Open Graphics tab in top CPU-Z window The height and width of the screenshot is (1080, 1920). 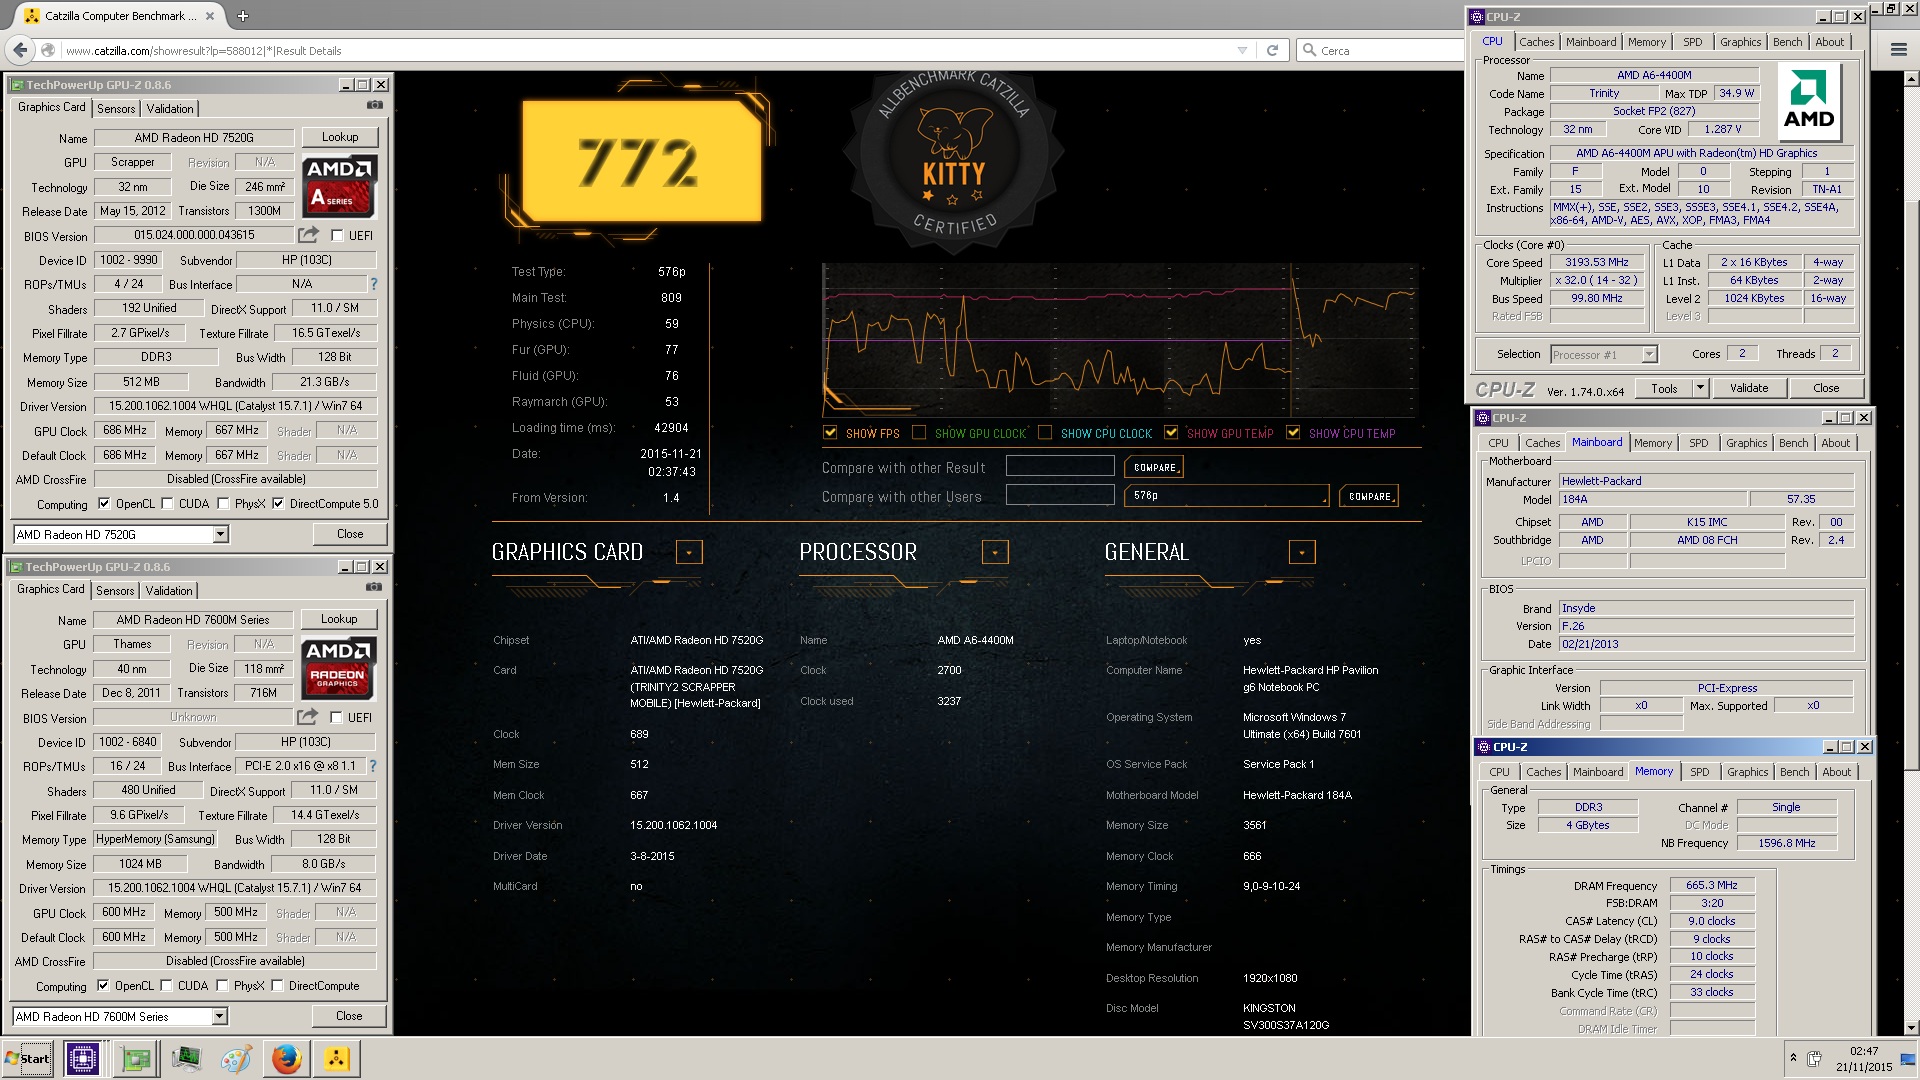[1740, 42]
